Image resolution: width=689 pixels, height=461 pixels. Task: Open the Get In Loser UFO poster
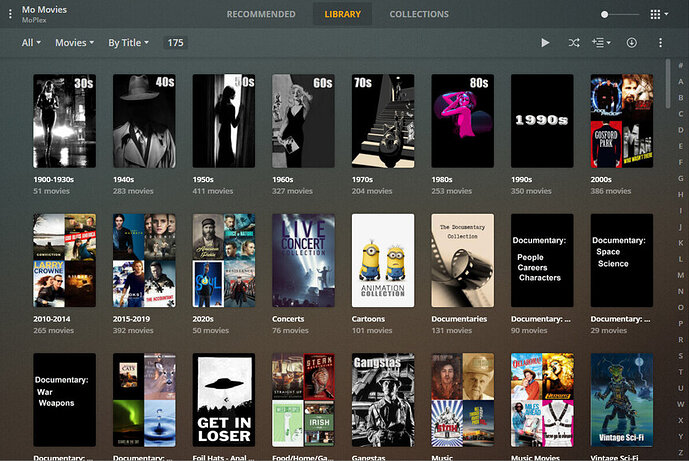click(224, 400)
